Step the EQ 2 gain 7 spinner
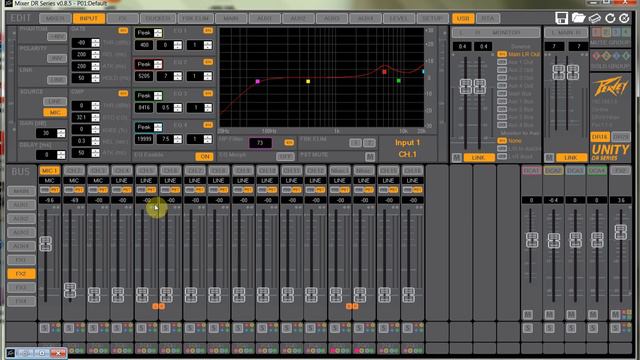Image resolution: width=640 pixels, height=360 pixels. pos(178,76)
